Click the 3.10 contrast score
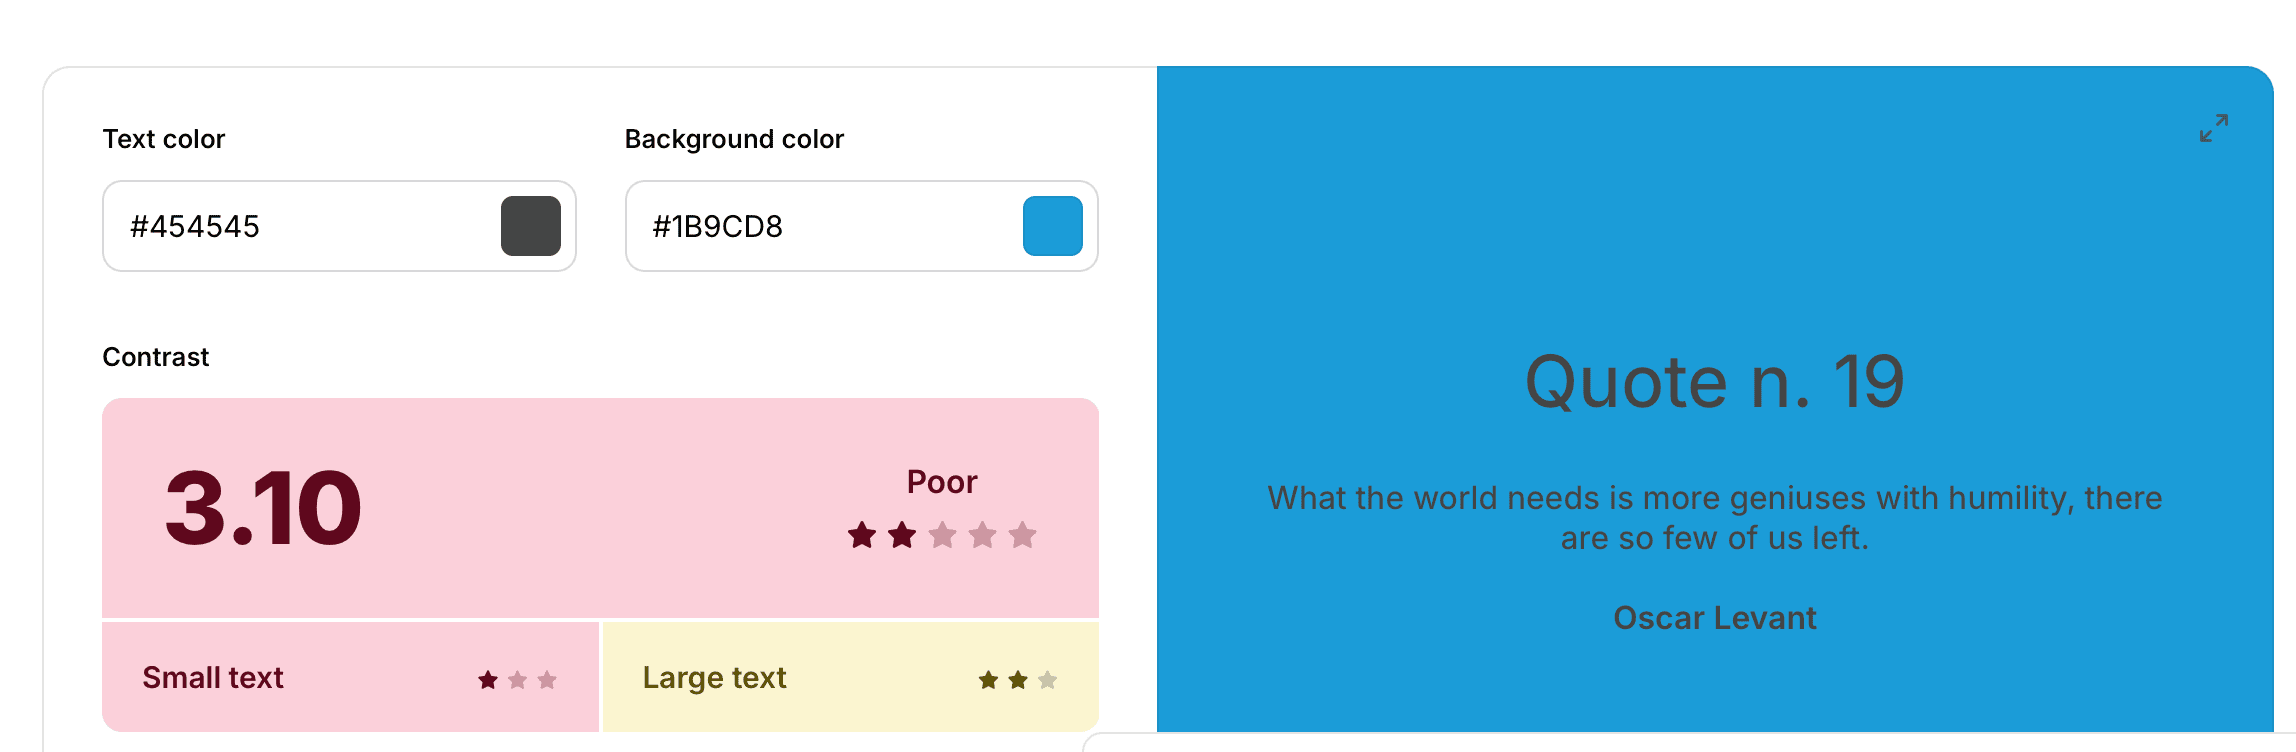Screen dimensions: 2296x752 pos(263,509)
